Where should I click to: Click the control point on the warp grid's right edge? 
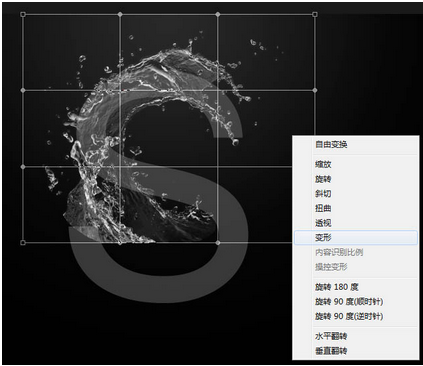315,90
